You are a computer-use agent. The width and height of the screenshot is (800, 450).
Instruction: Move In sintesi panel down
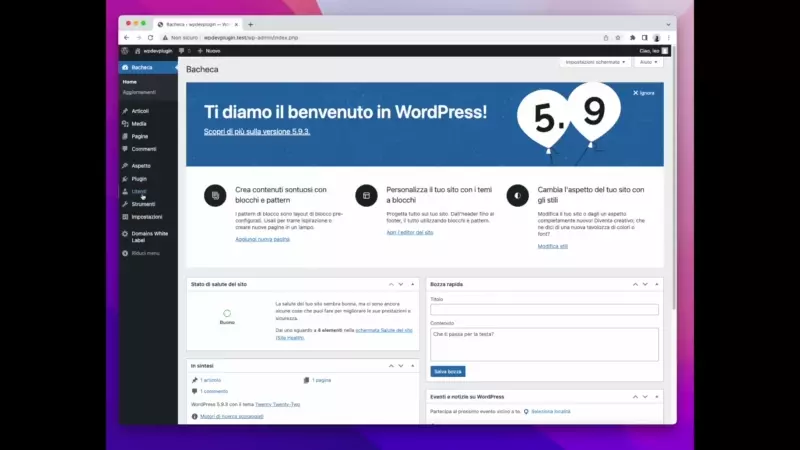[401, 366]
